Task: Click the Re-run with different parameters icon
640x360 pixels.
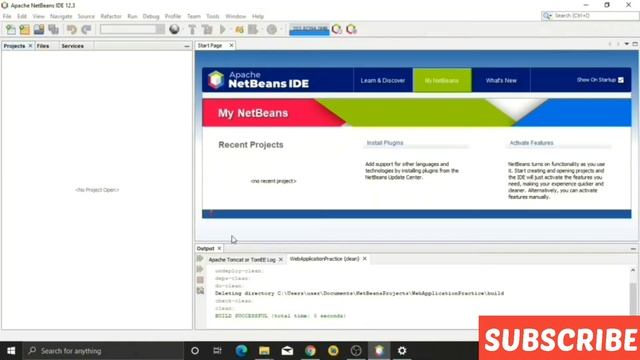Action: click(x=200, y=269)
